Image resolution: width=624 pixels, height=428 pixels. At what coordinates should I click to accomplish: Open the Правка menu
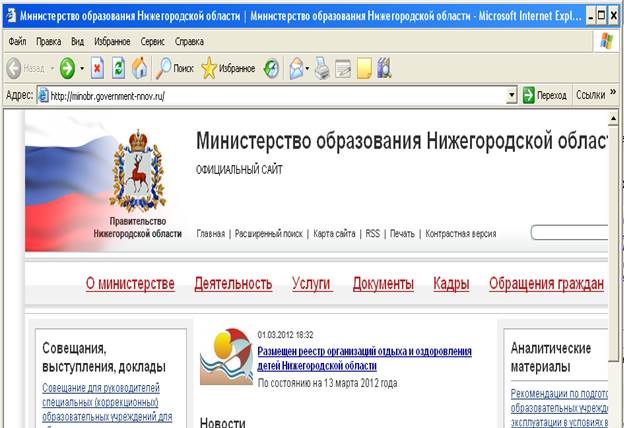(49, 41)
